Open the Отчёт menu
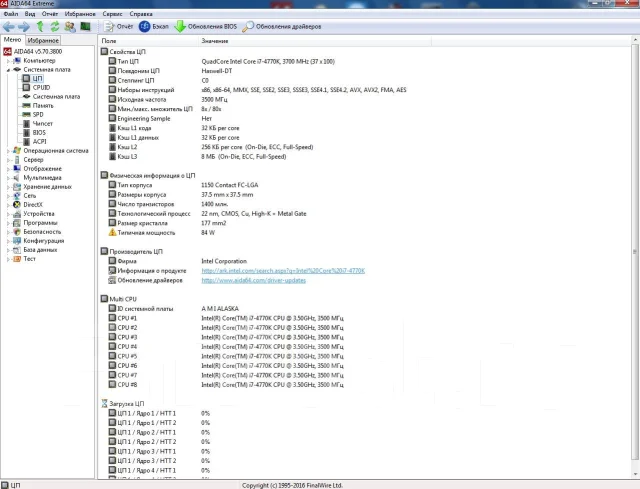The width and height of the screenshot is (640, 489). click(x=50, y=14)
